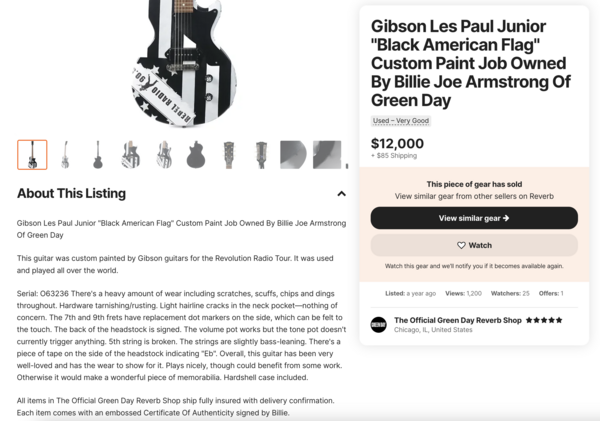This screenshot has width=600, height=421.
Task: Select the fifth angled body thumbnail
Action: coord(164,155)
